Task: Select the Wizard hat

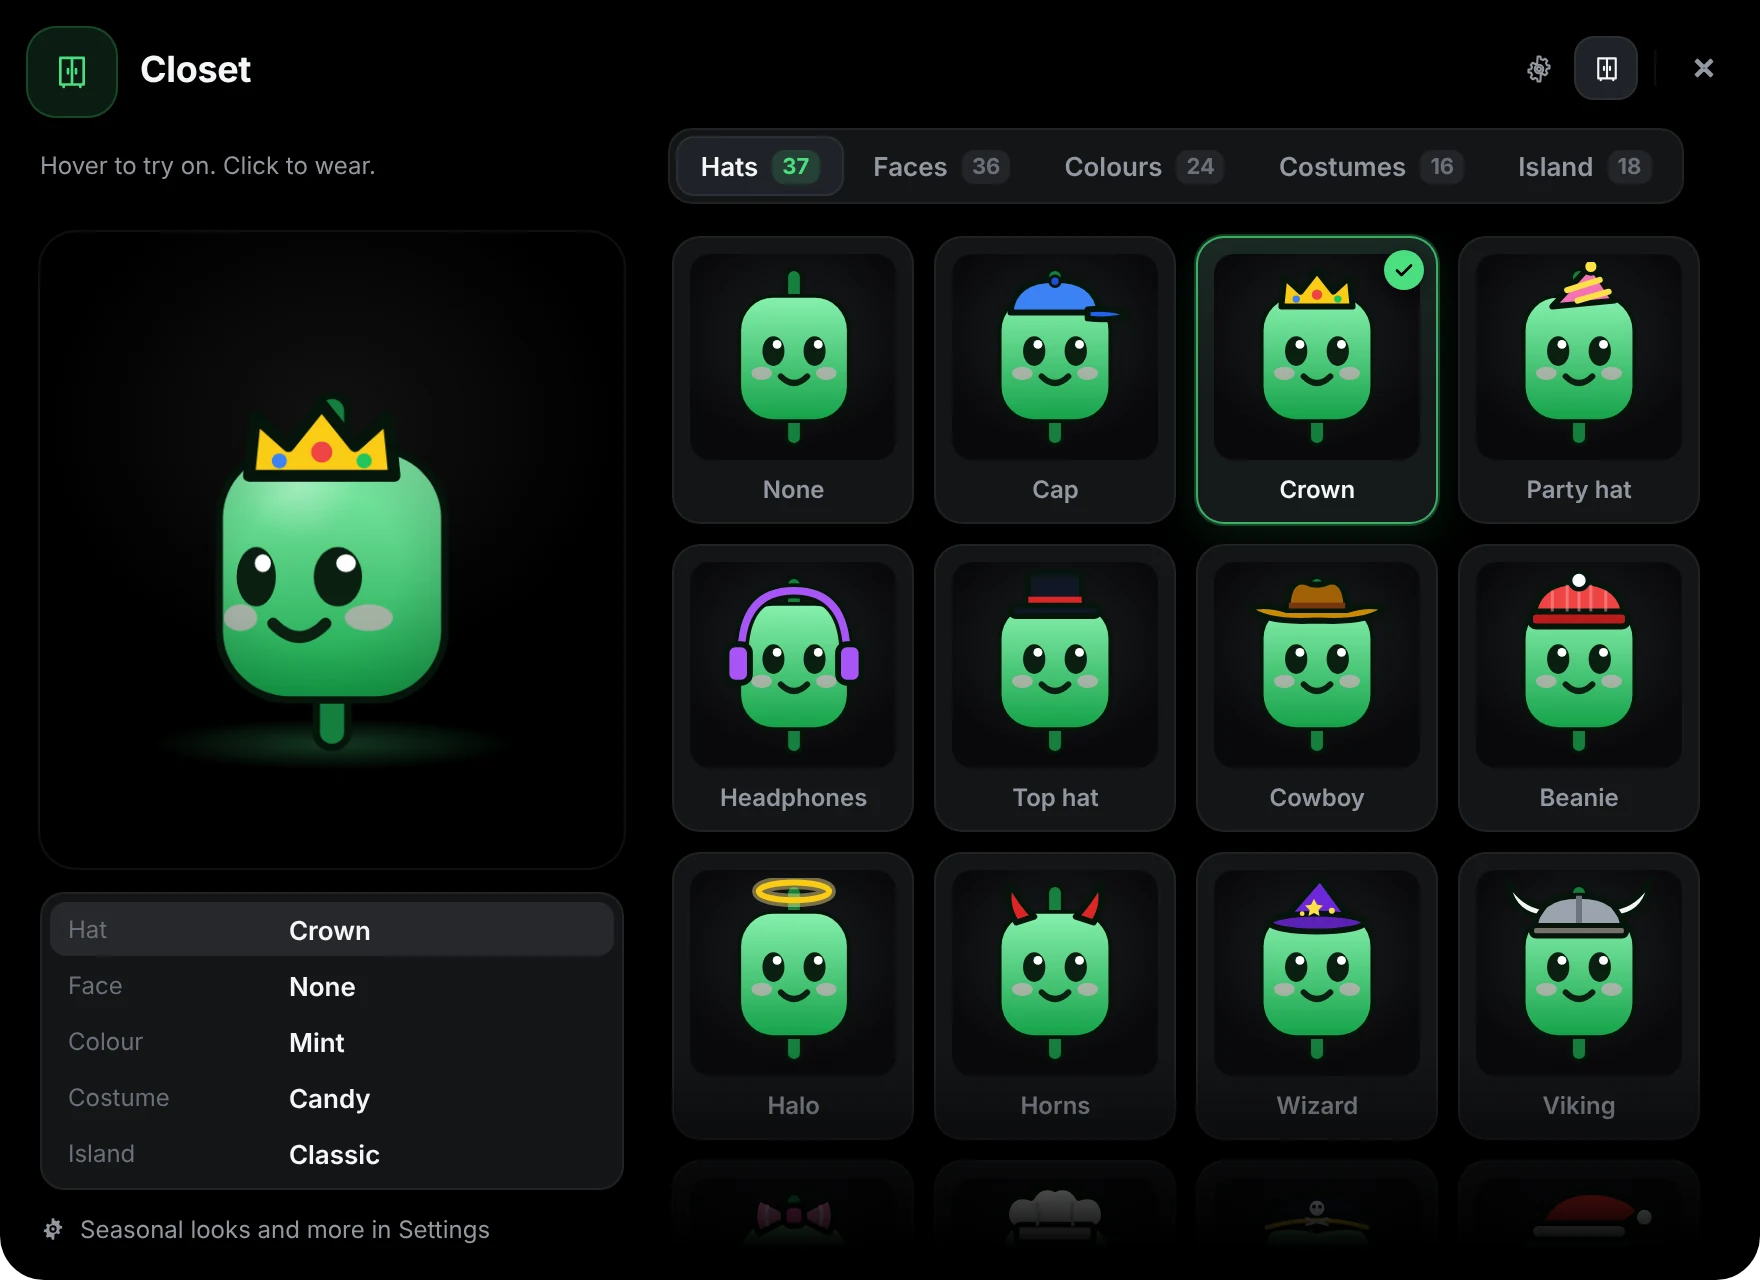Action: click(x=1317, y=996)
